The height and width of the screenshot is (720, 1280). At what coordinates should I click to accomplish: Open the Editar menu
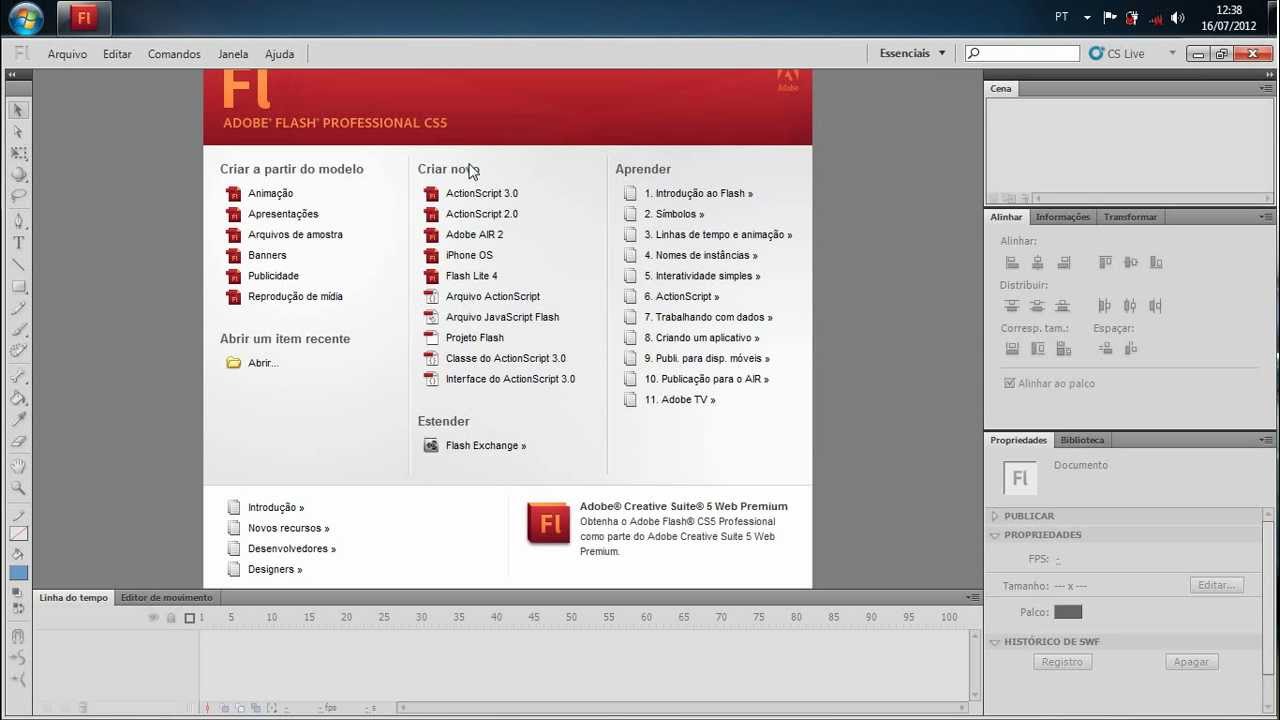click(117, 54)
